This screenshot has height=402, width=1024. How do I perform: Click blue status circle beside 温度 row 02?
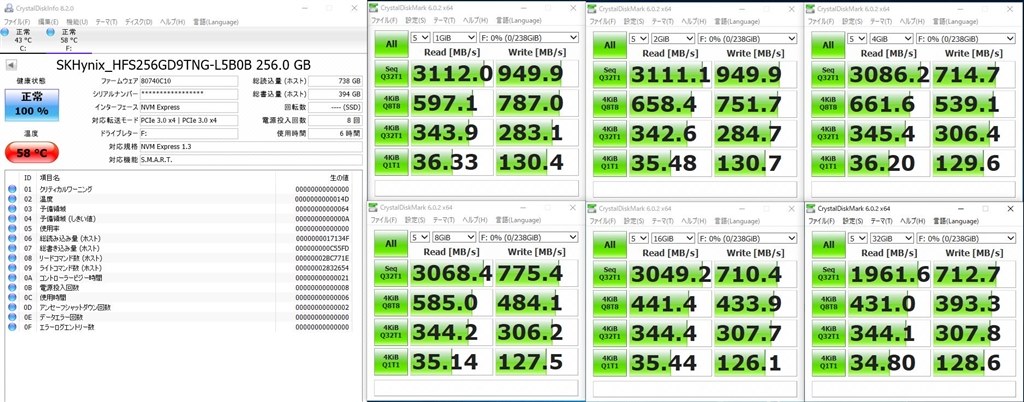12,199
